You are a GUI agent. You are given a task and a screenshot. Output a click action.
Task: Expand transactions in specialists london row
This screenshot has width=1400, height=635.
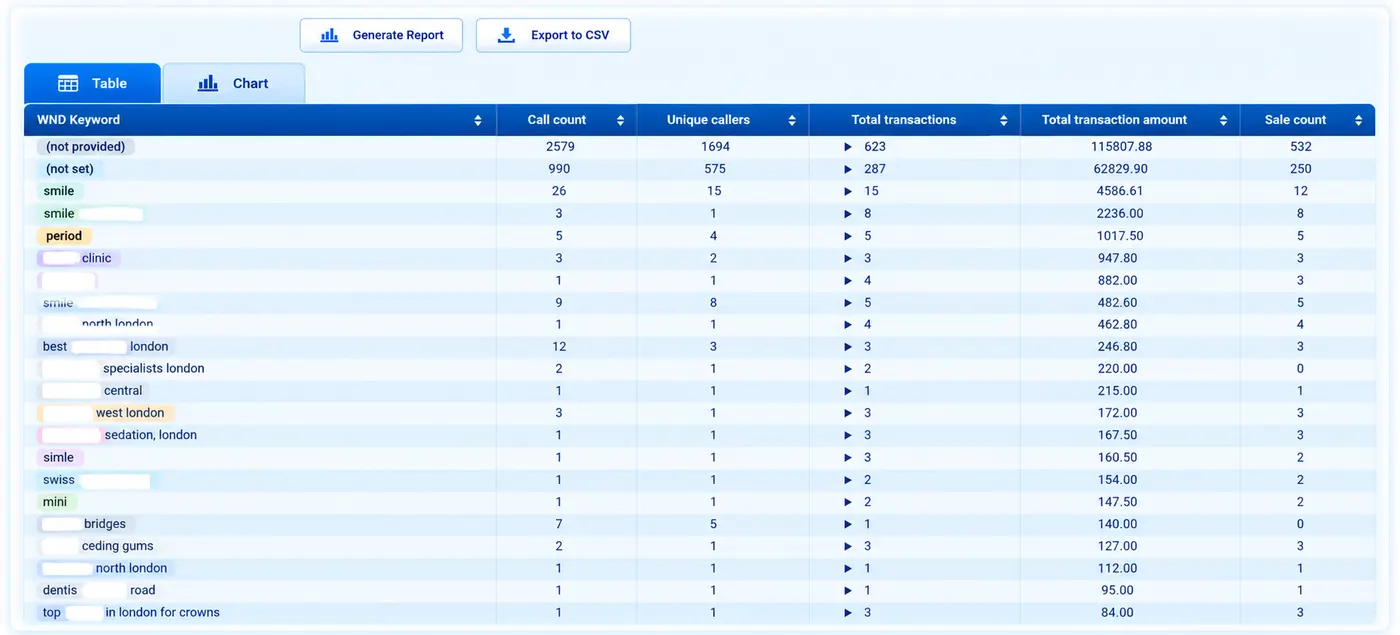(x=849, y=368)
